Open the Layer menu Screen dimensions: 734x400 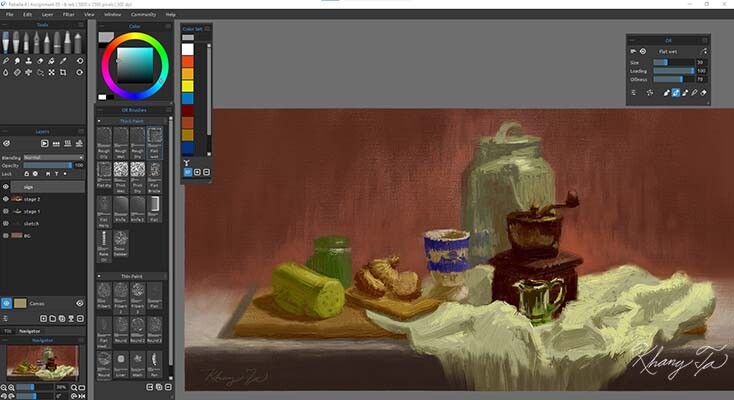pos(47,15)
